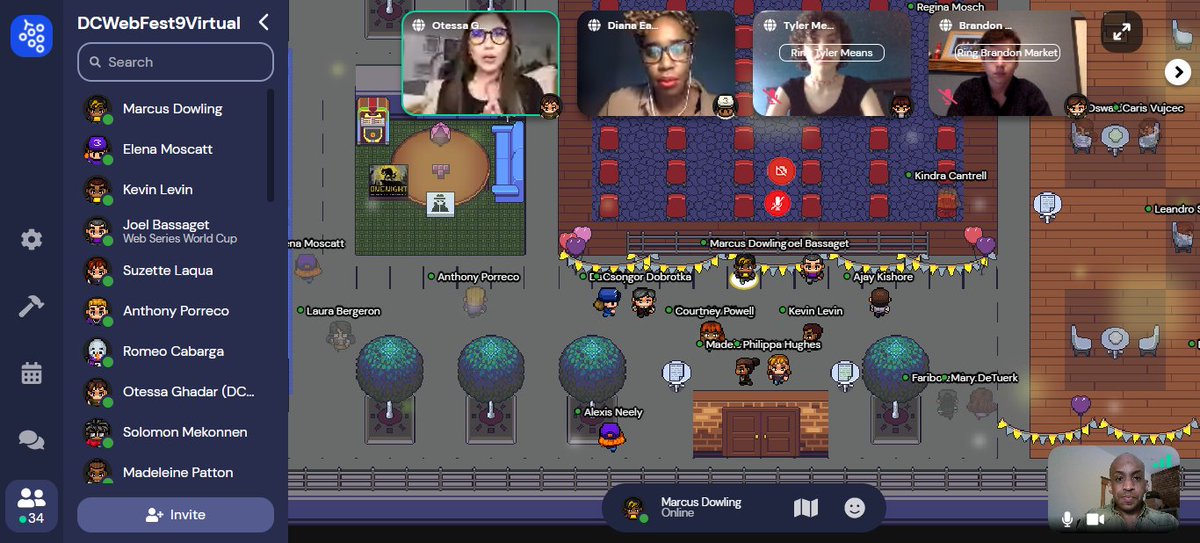Click the brick building double doors
Viewport: 1200px width, 543px height.
(x=761, y=432)
